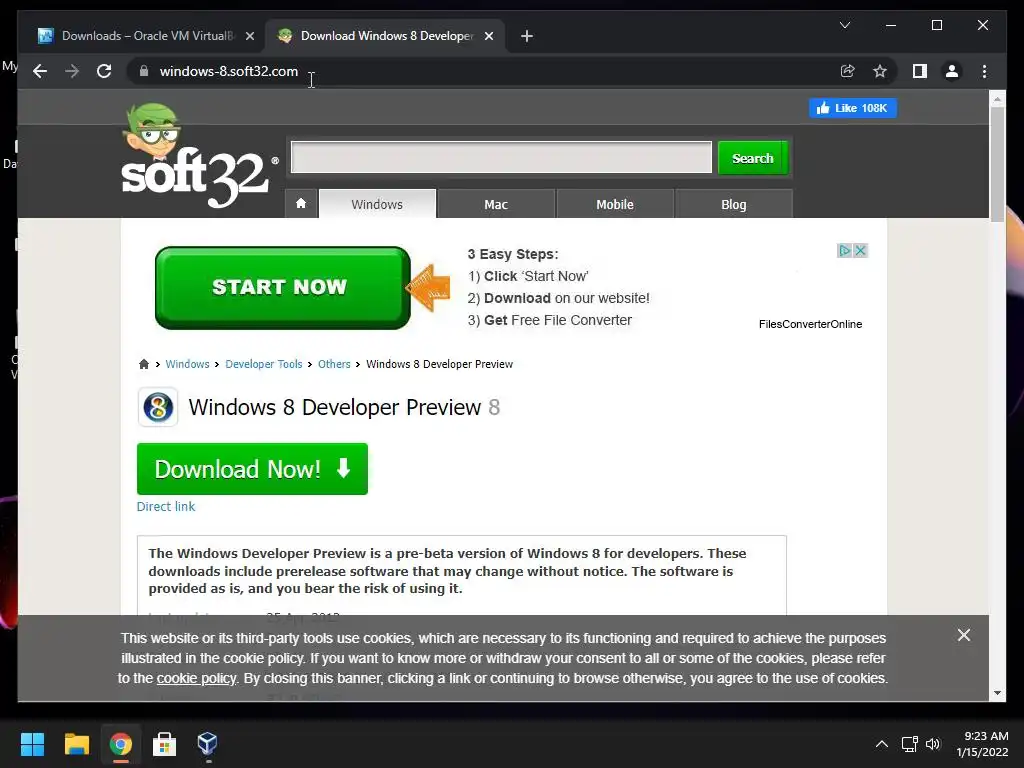This screenshot has width=1024, height=768.
Task: Click the Developer Tools breadcrumb link
Action: coord(264,364)
